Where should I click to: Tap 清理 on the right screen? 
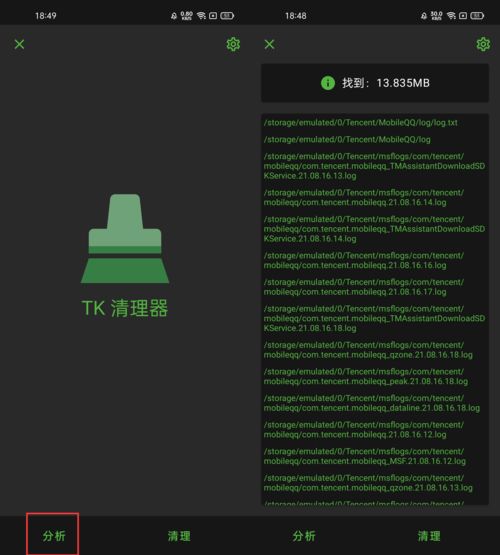pyautogui.click(x=429, y=536)
